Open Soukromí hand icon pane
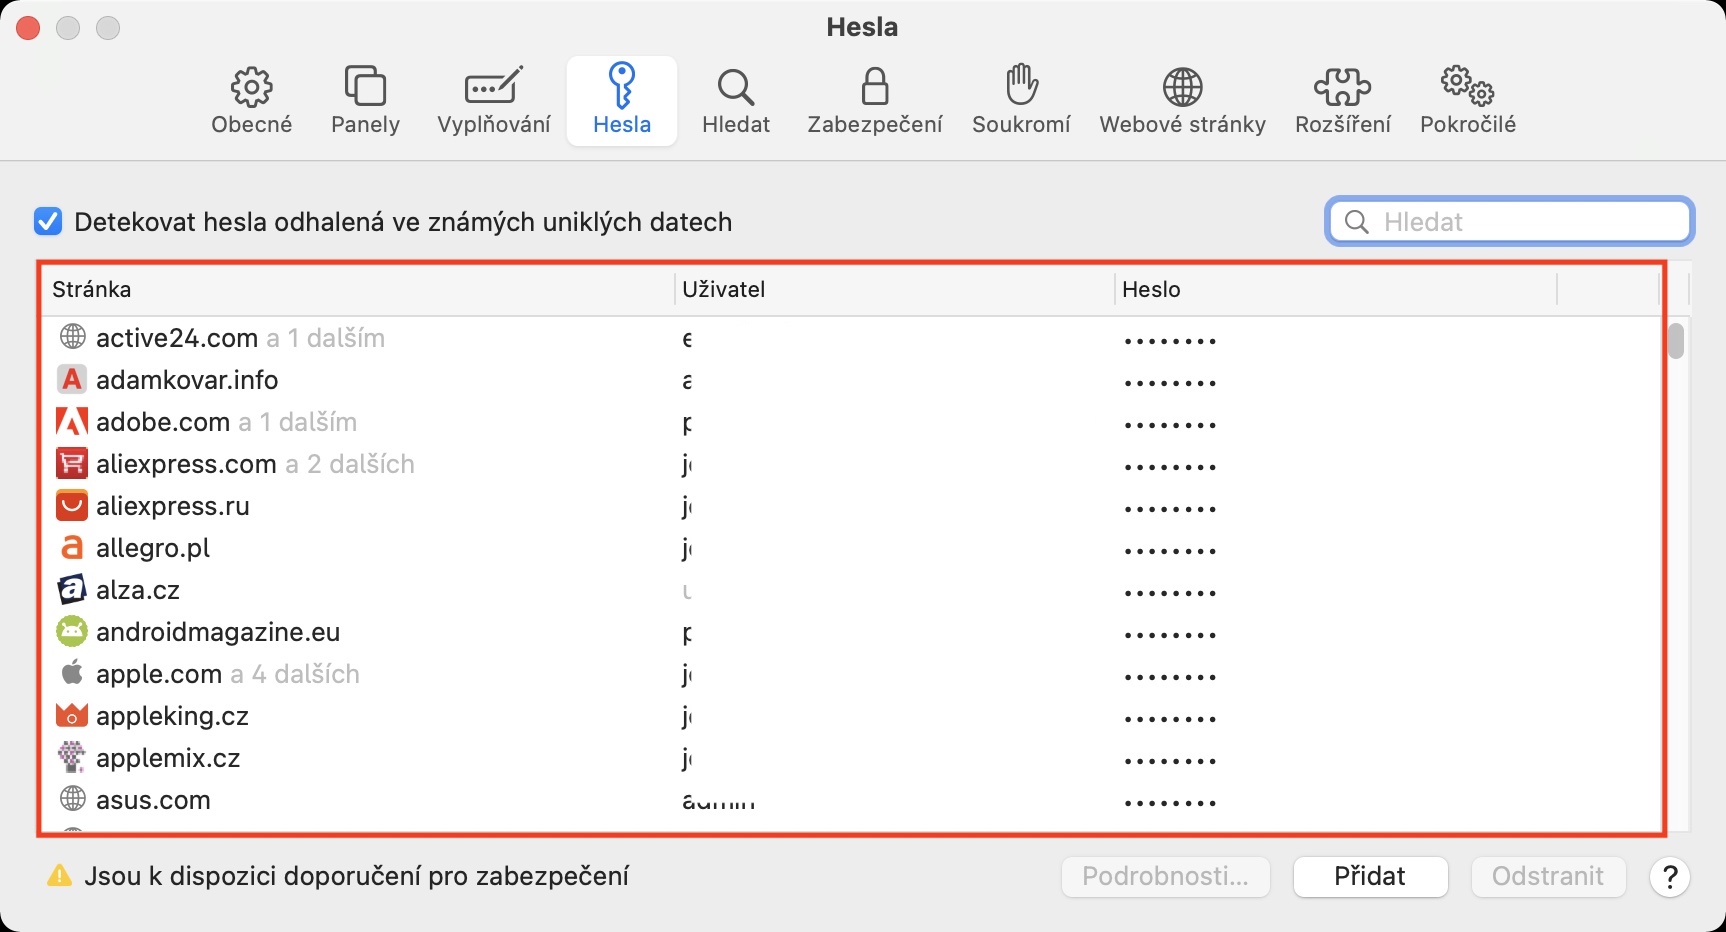The image size is (1726, 932). (x=1021, y=100)
